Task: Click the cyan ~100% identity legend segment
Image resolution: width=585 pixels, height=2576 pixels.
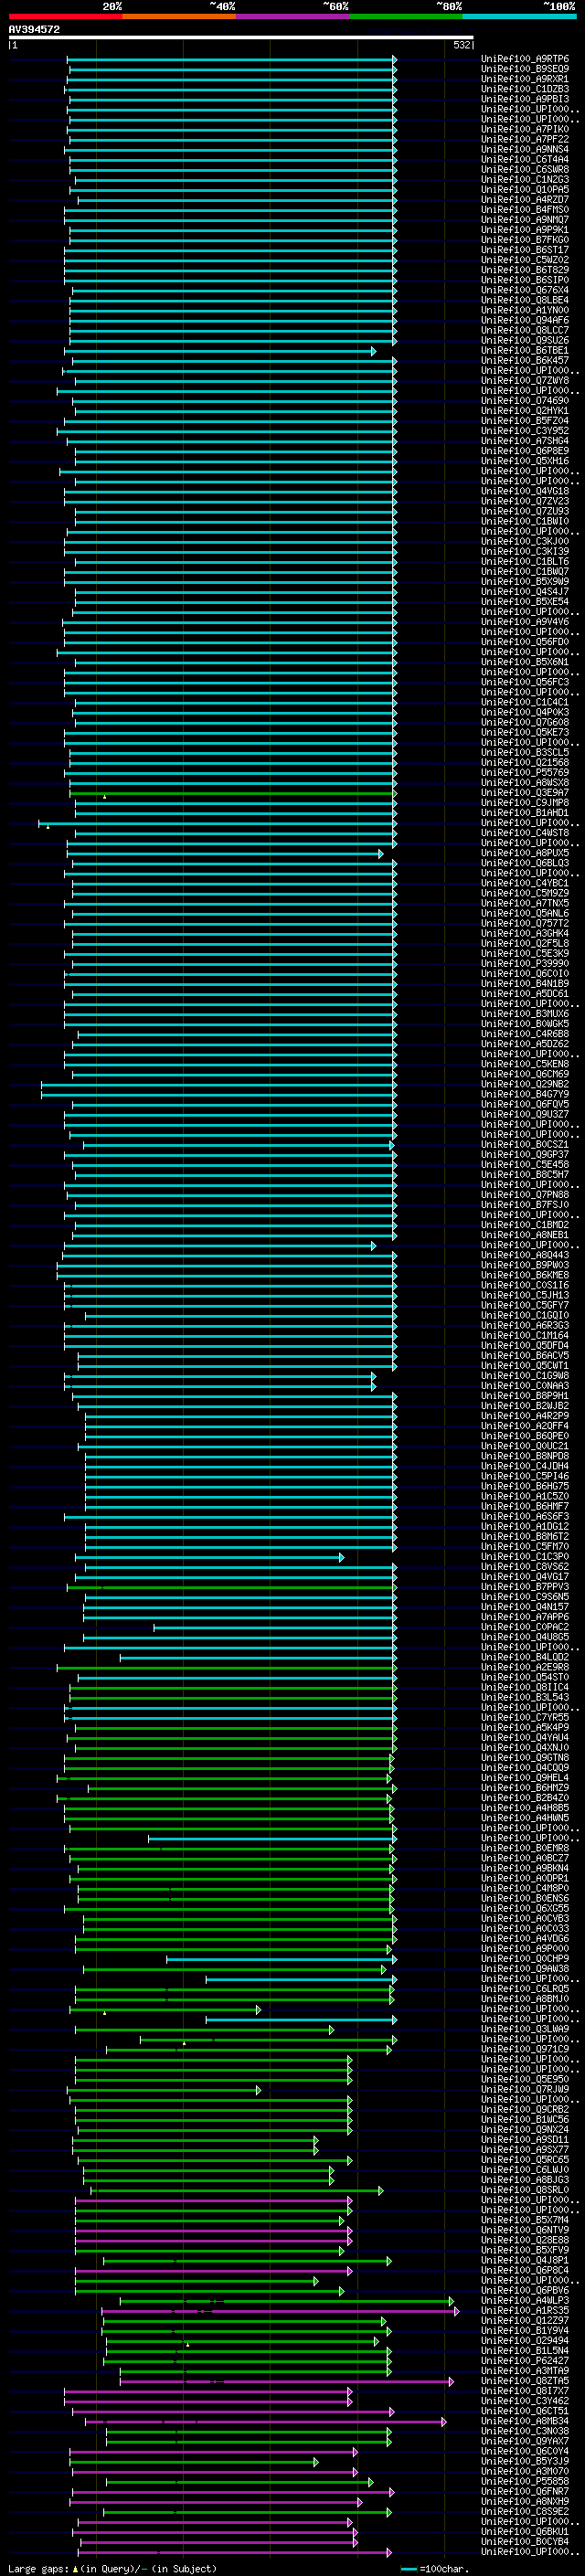Action: coord(519,16)
